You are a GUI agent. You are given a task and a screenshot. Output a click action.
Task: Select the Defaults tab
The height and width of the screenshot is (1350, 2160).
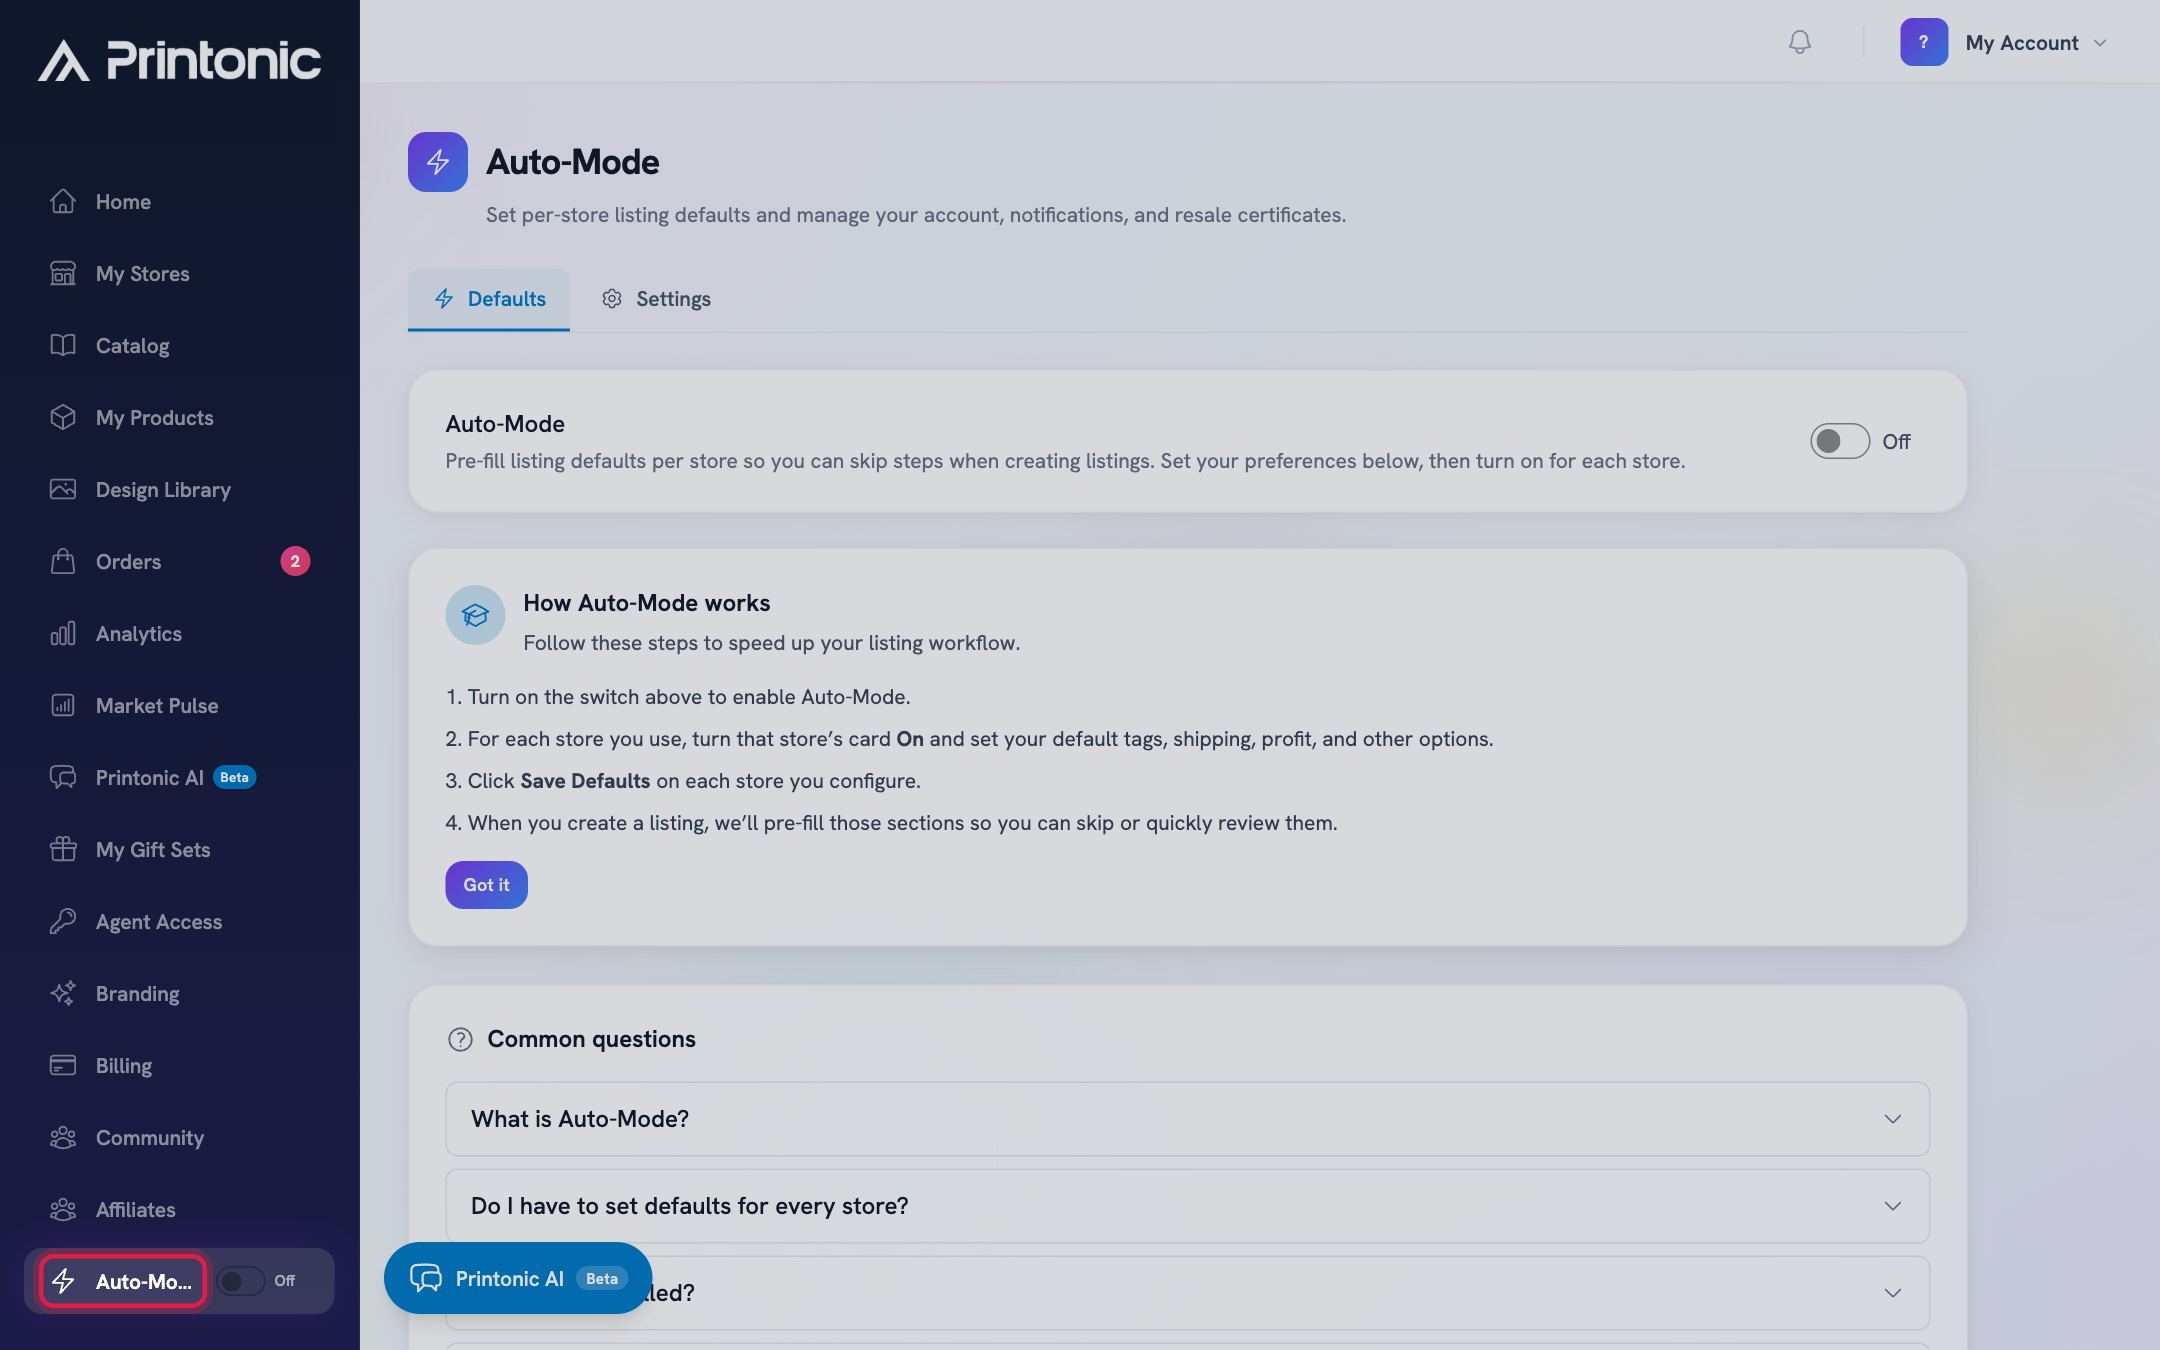coord(489,299)
